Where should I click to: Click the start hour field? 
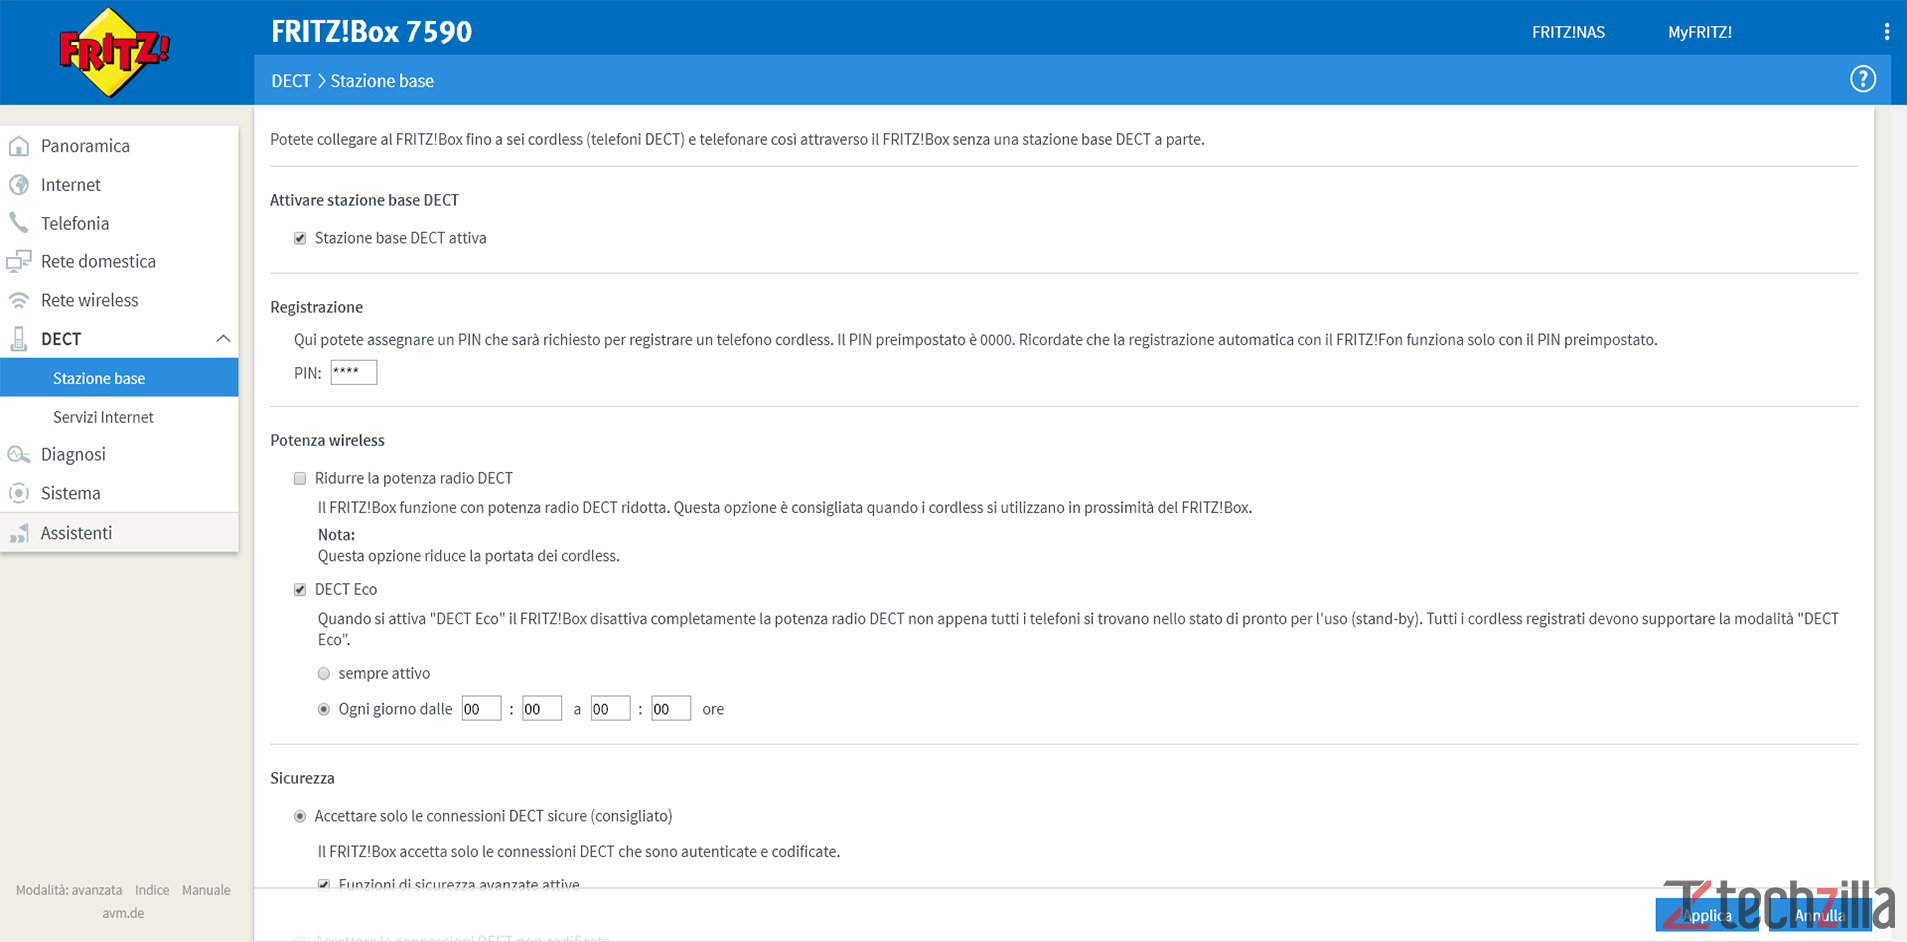click(x=481, y=709)
